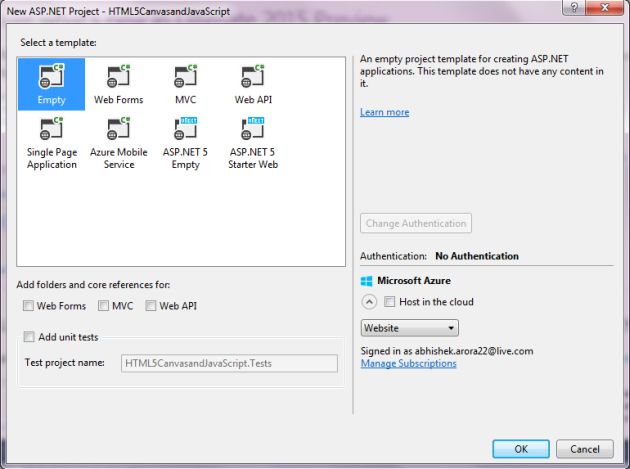Close the New ASP.NET Project dialog

(604, 8)
